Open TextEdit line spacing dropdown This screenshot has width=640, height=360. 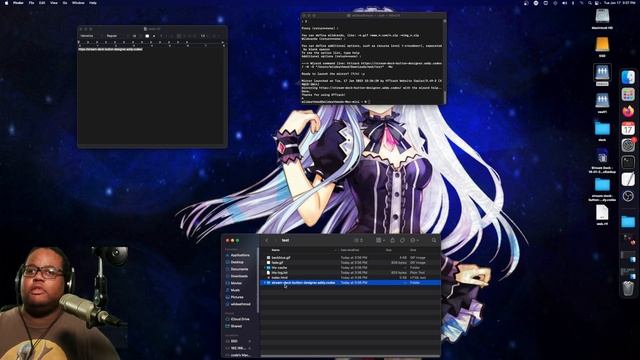click(x=204, y=36)
